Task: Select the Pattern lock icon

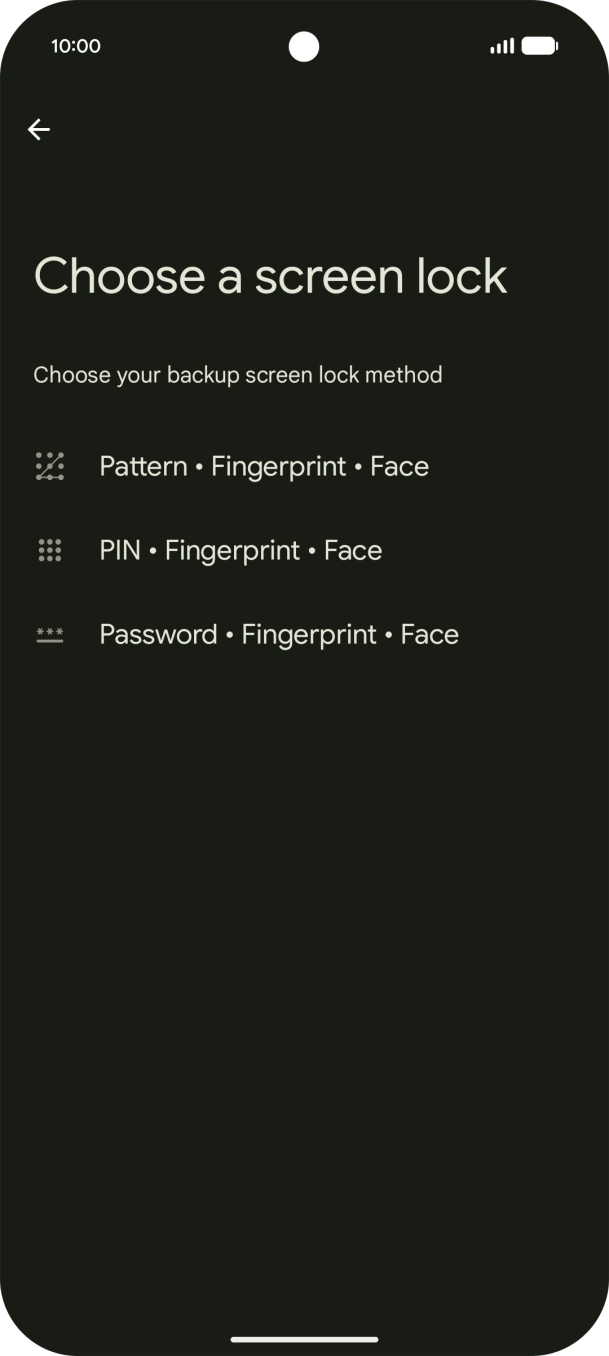Action: click(x=49, y=465)
